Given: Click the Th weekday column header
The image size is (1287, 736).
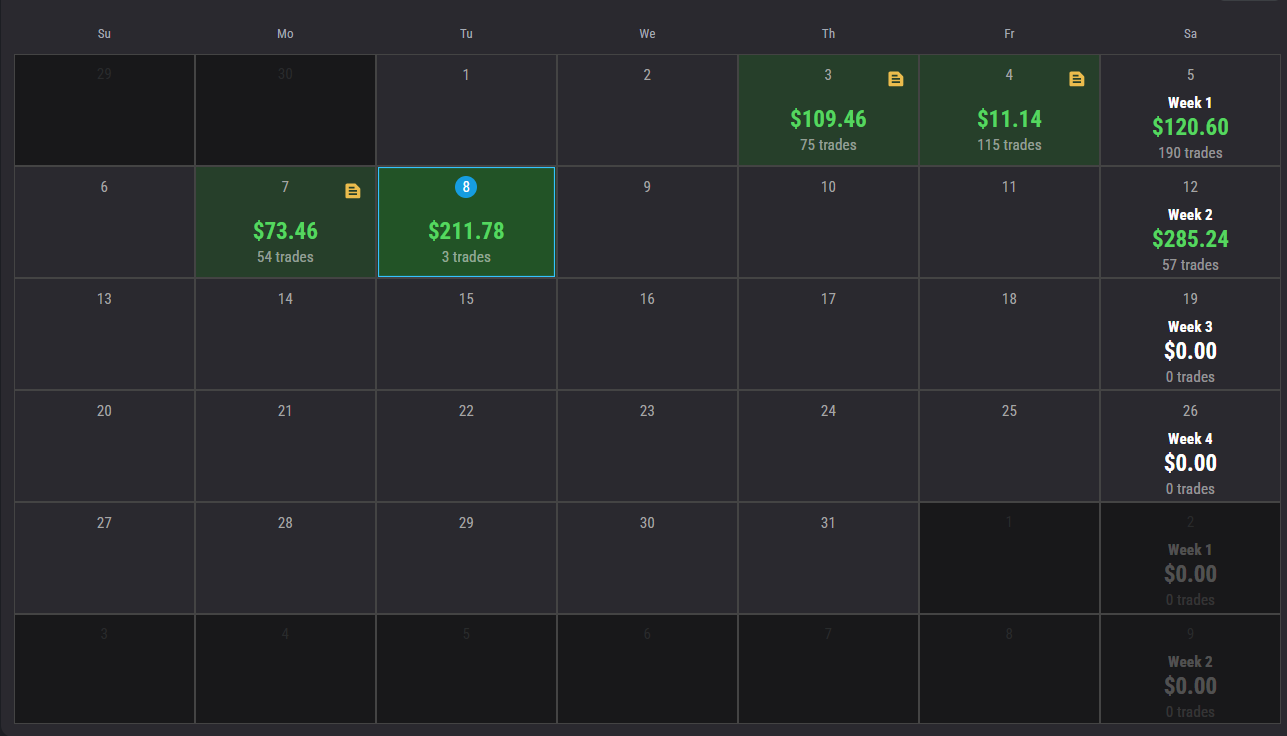Looking at the screenshot, I should pyautogui.click(x=828, y=33).
